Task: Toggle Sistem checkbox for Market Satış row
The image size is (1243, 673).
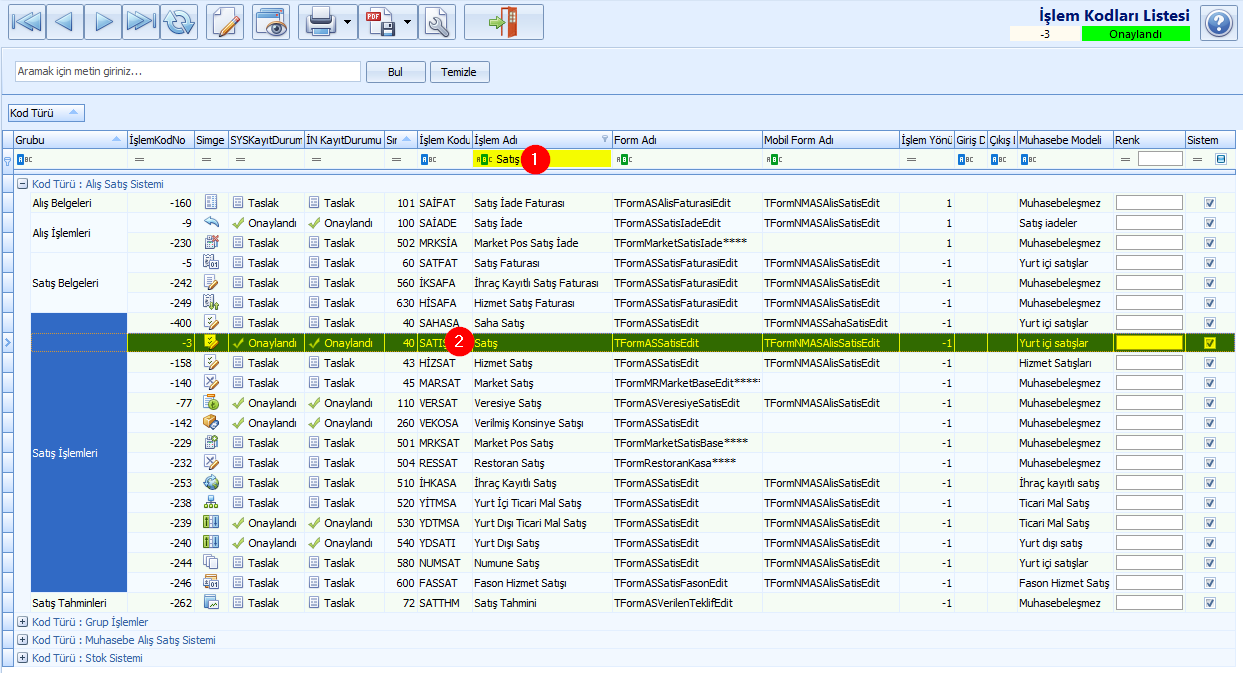Action: tap(1210, 383)
